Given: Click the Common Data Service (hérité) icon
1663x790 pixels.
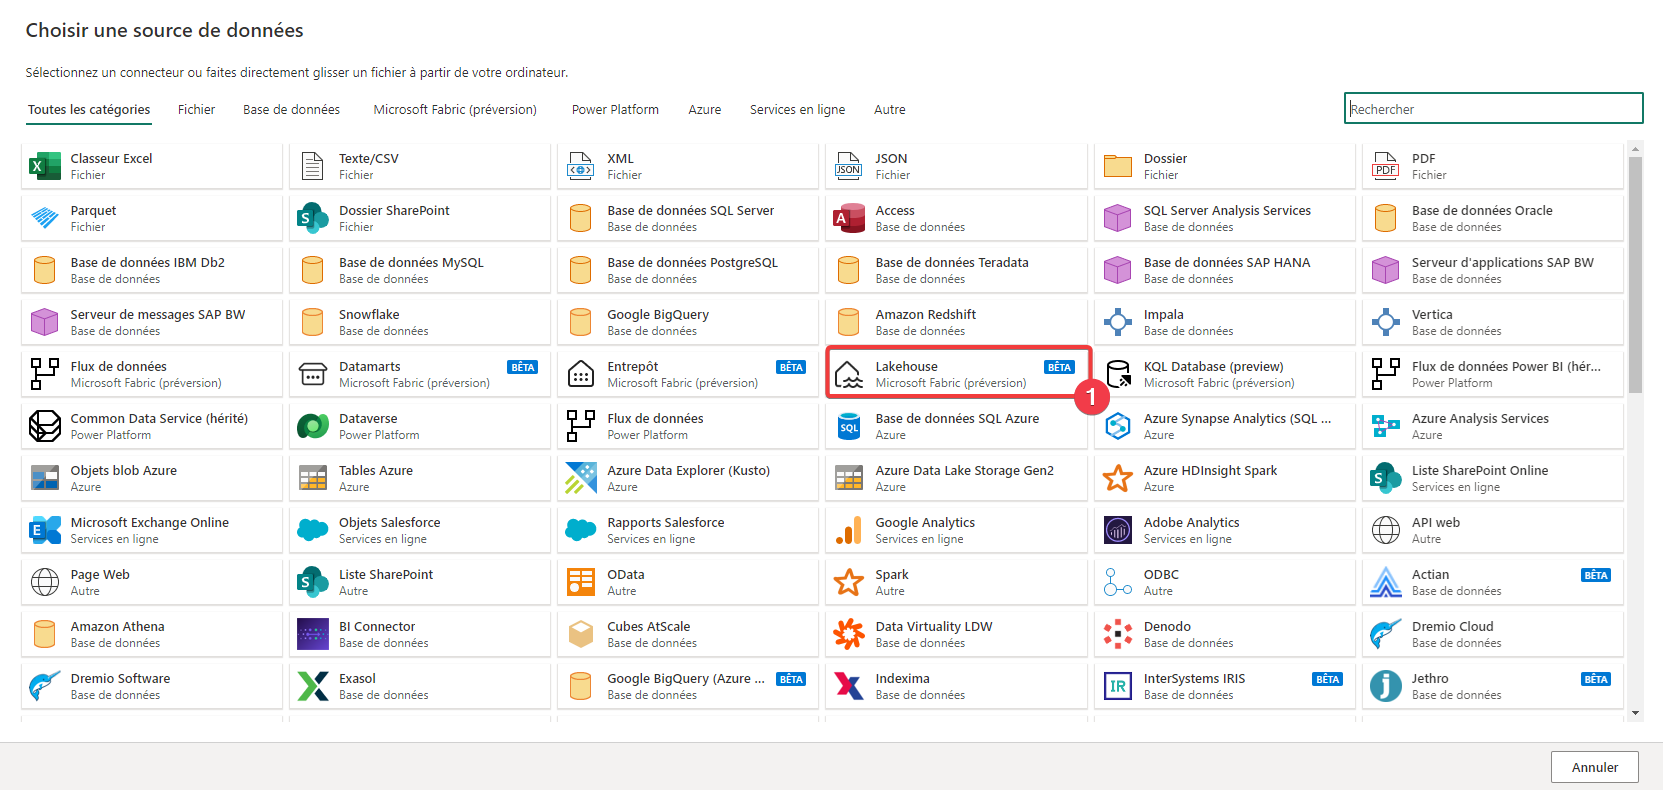Looking at the screenshot, I should coord(44,426).
